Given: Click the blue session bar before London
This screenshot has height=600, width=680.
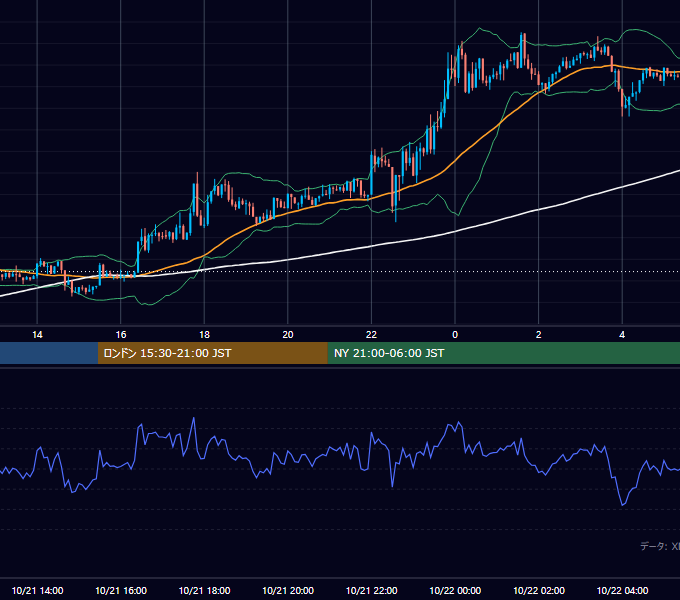Looking at the screenshot, I should pos(49,353).
